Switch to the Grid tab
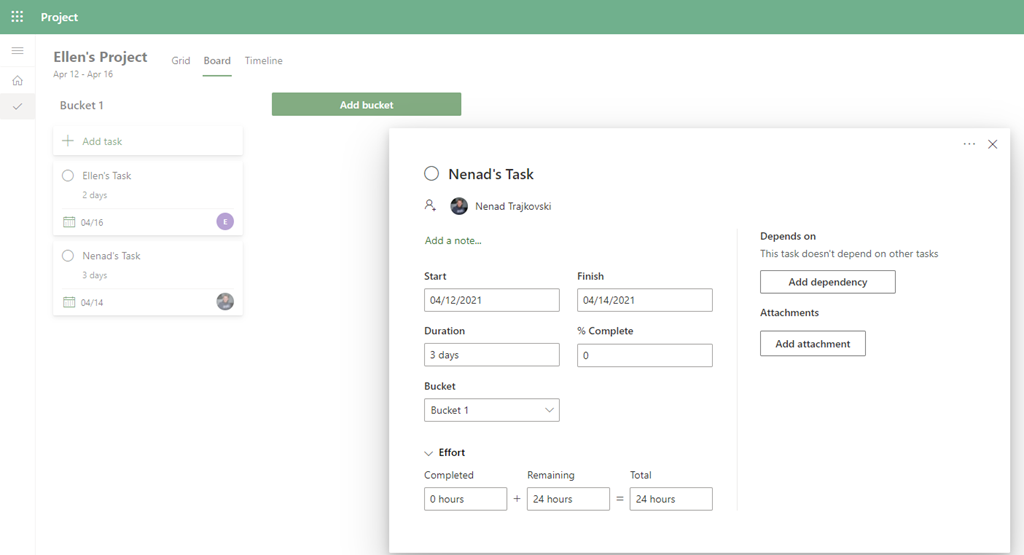Image resolution: width=1024 pixels, height=555 pixels. pyautogui.click(x=181, y=61)
